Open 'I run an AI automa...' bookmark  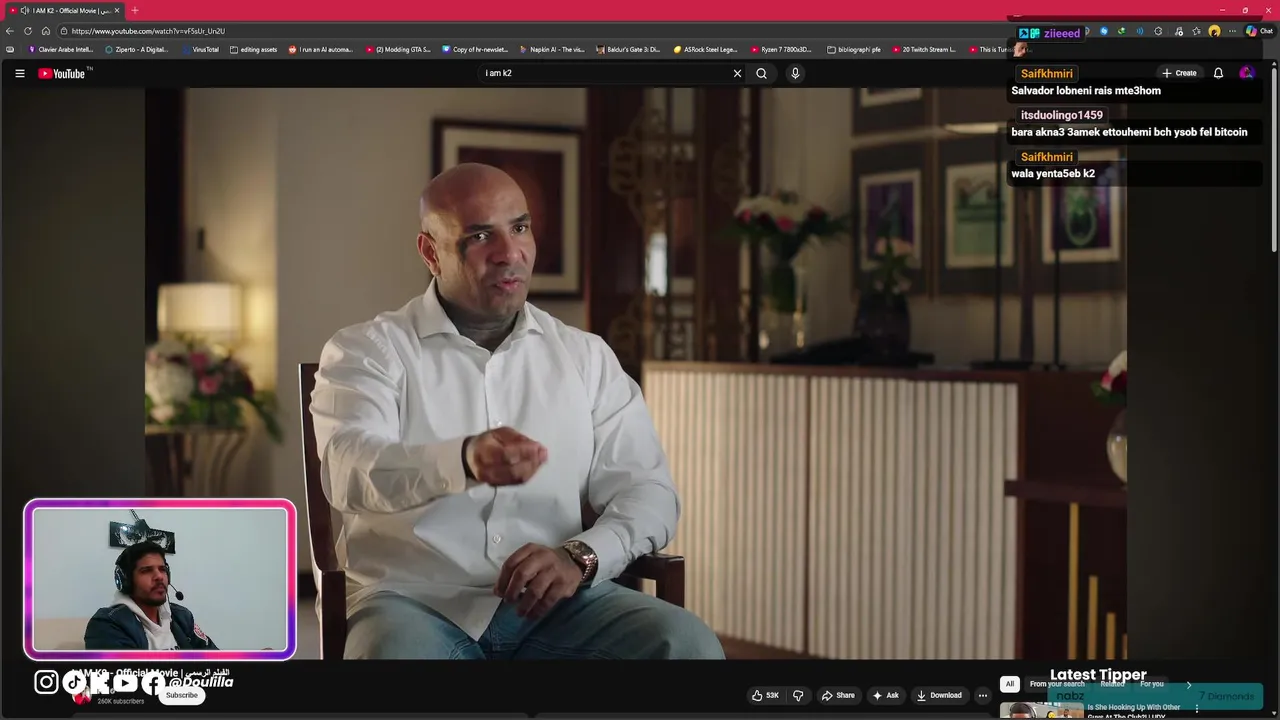(x=321, y=49)
